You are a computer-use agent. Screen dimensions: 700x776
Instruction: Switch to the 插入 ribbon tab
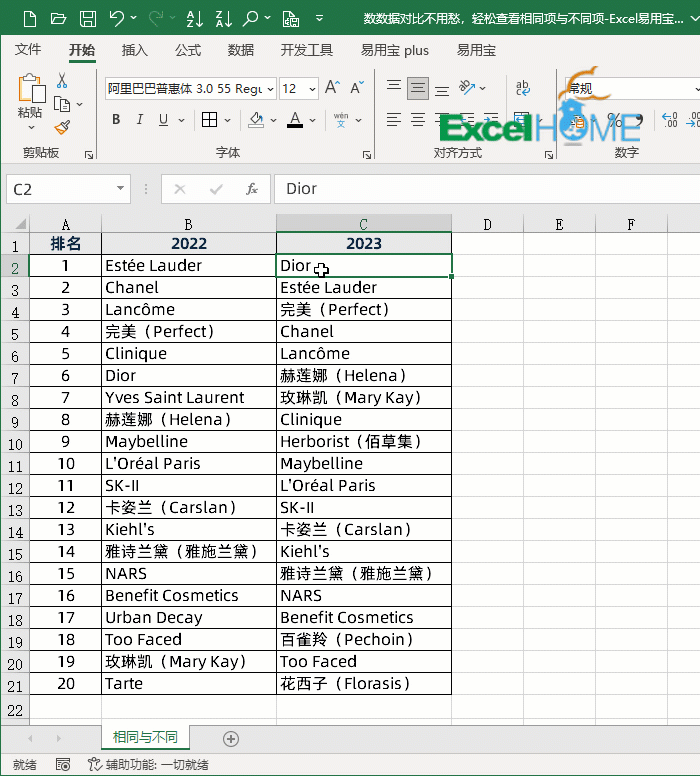[135, 50]
